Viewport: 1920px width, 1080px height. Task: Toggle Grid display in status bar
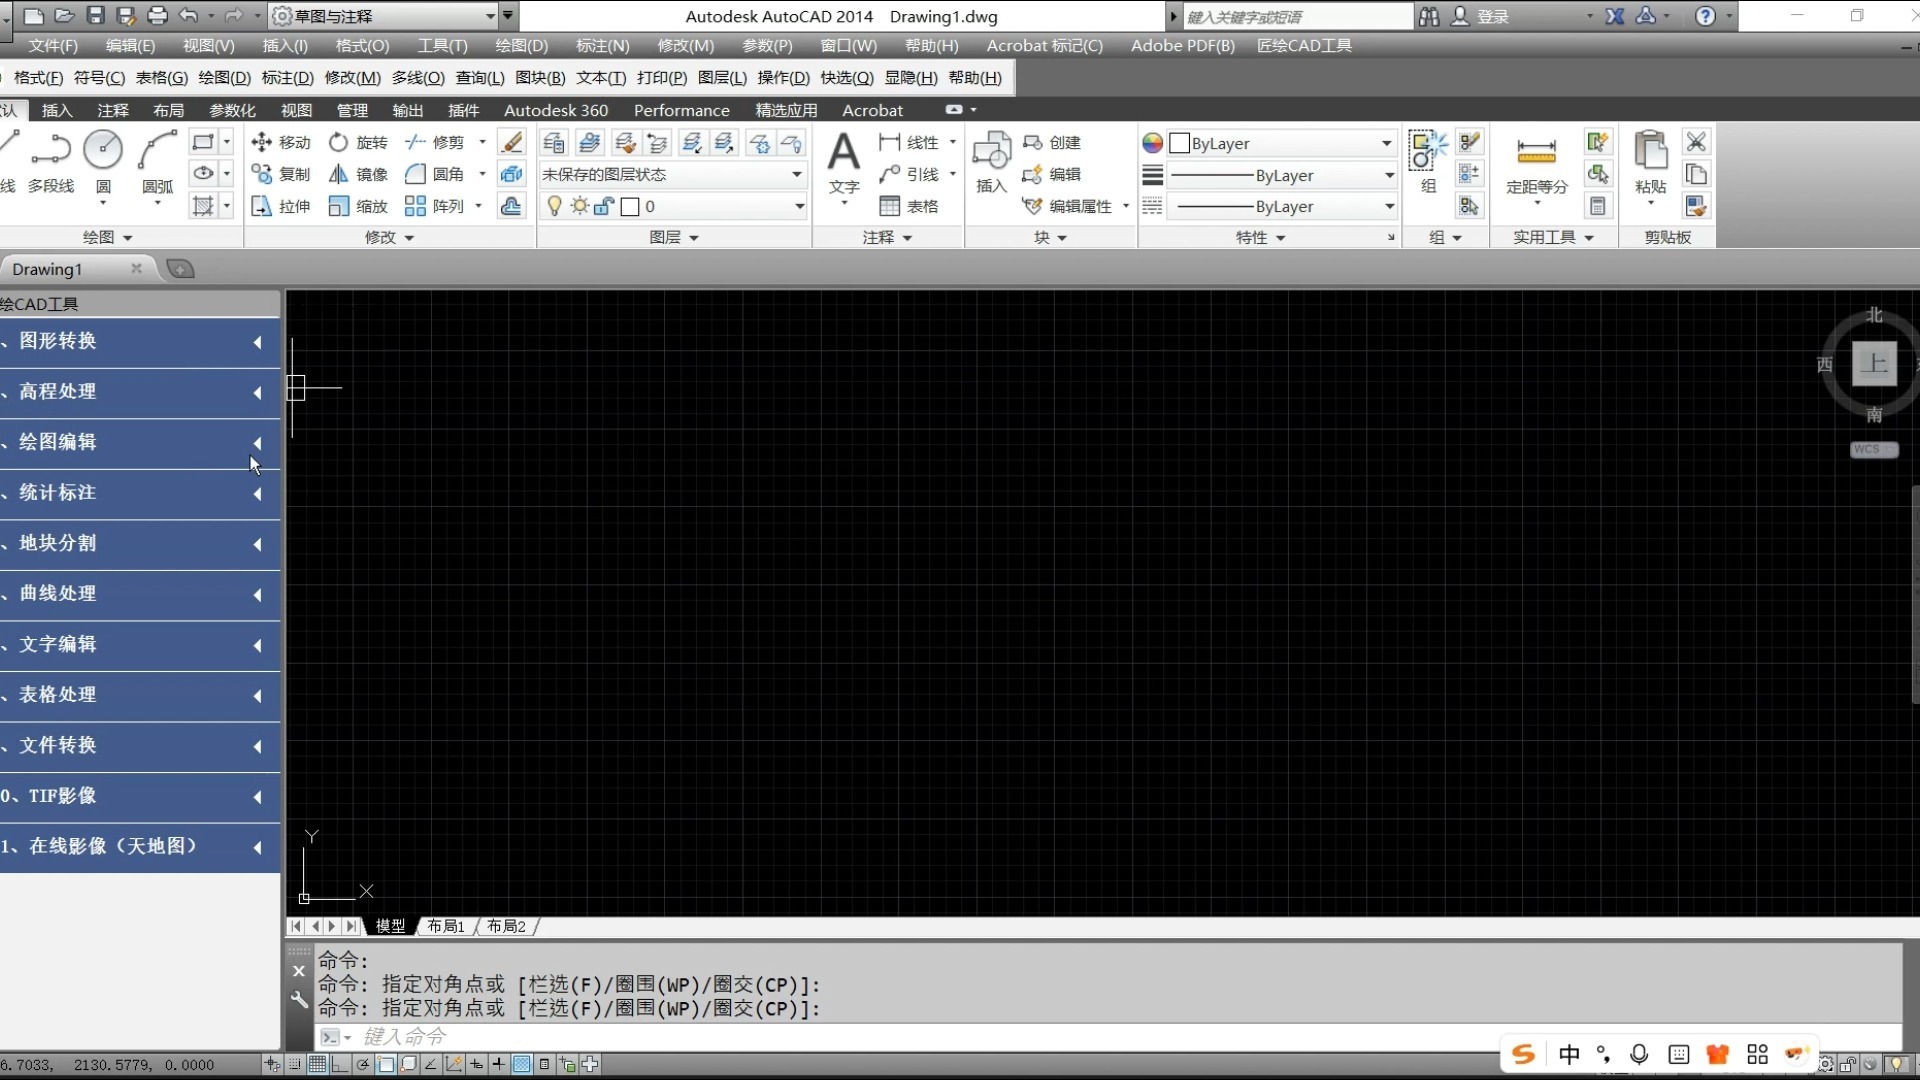pos(317,1064)
